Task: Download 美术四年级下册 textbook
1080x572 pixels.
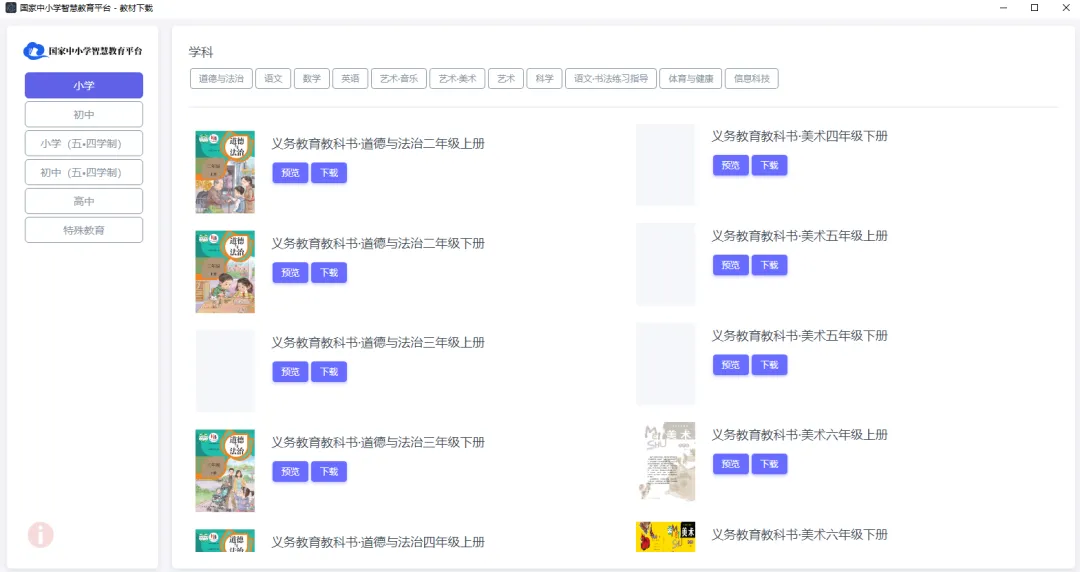Action: 769,165
